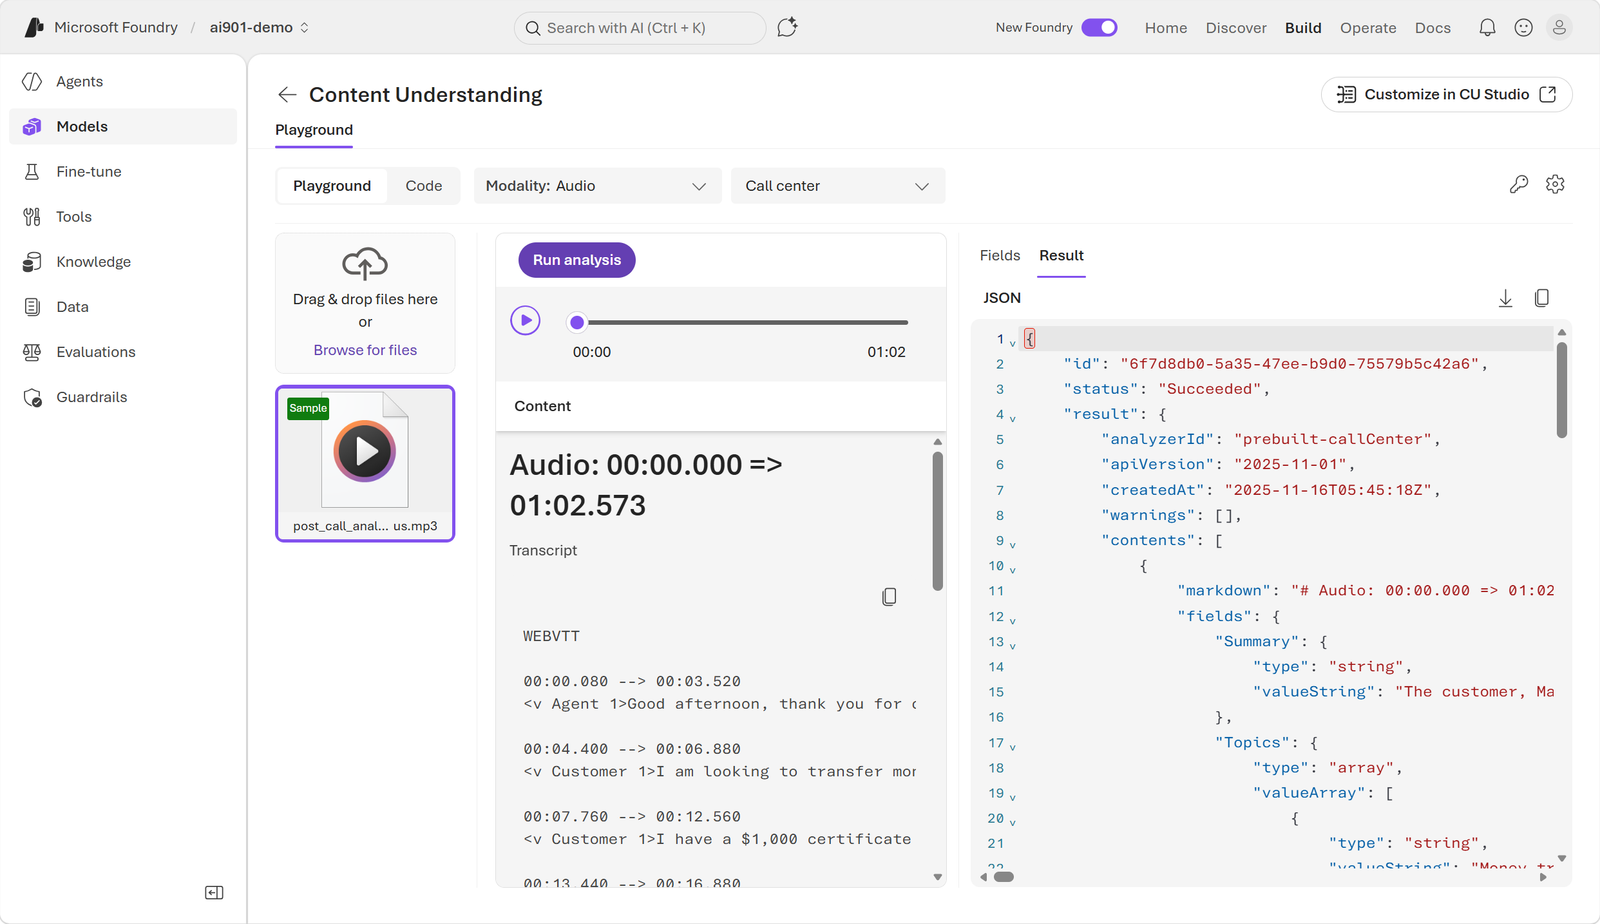Collapse JSON line 1 fold arrow
Viewport: 1600px width, 924px height.
point(1012,343)
